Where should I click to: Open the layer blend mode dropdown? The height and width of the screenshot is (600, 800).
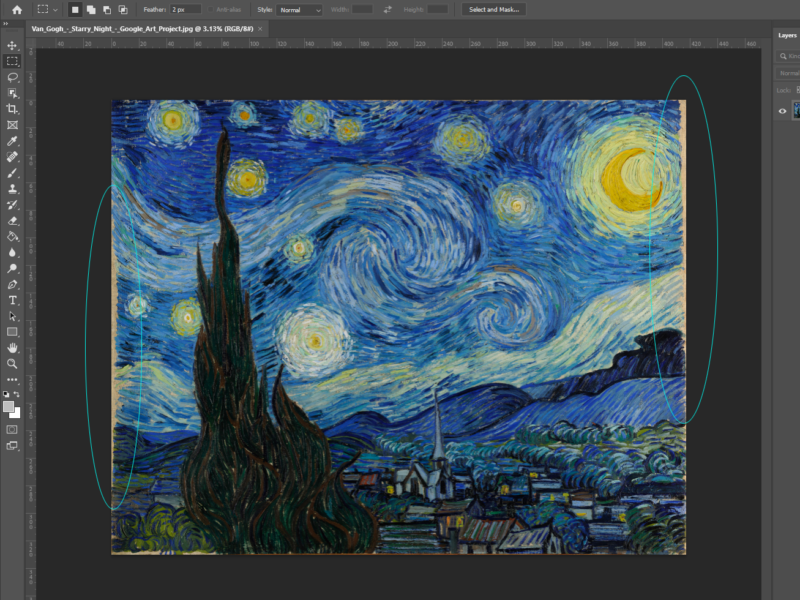(789, 73)
